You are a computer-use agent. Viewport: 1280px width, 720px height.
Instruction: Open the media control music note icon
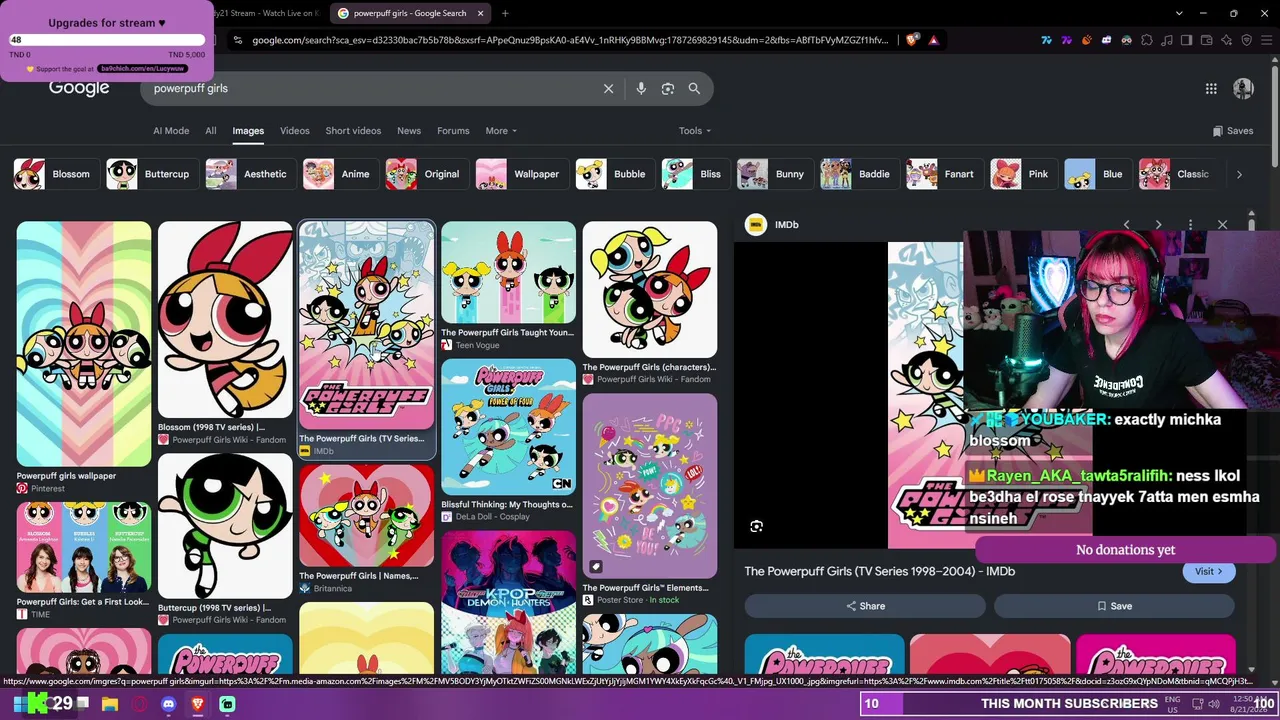[x=1166, y=40]
